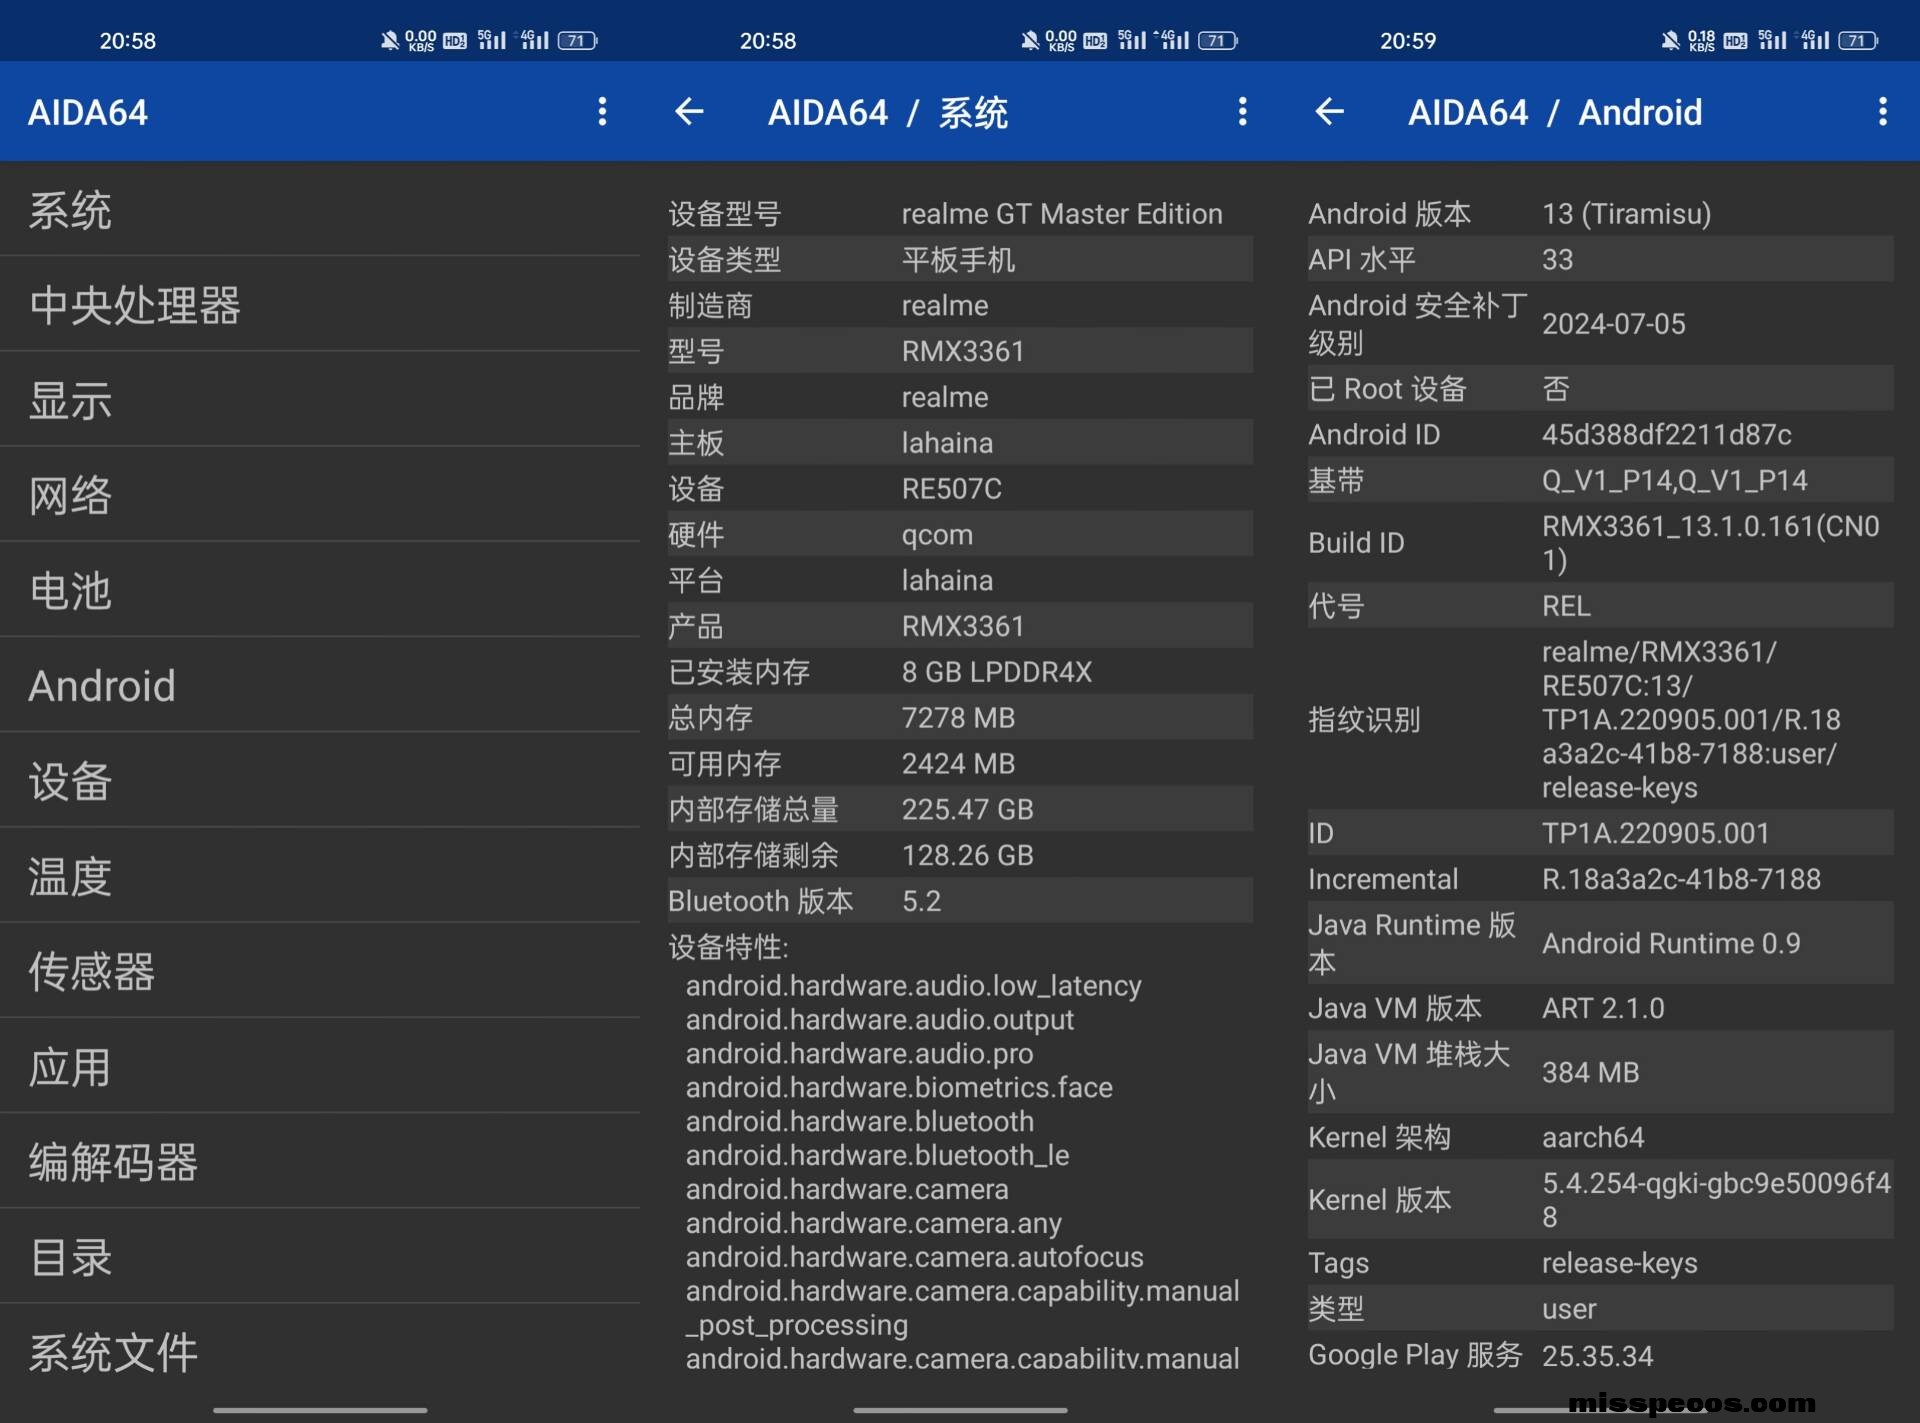1920x1423 pixels.
Task: Open 系统 category in main list
Action: [70, 211]
